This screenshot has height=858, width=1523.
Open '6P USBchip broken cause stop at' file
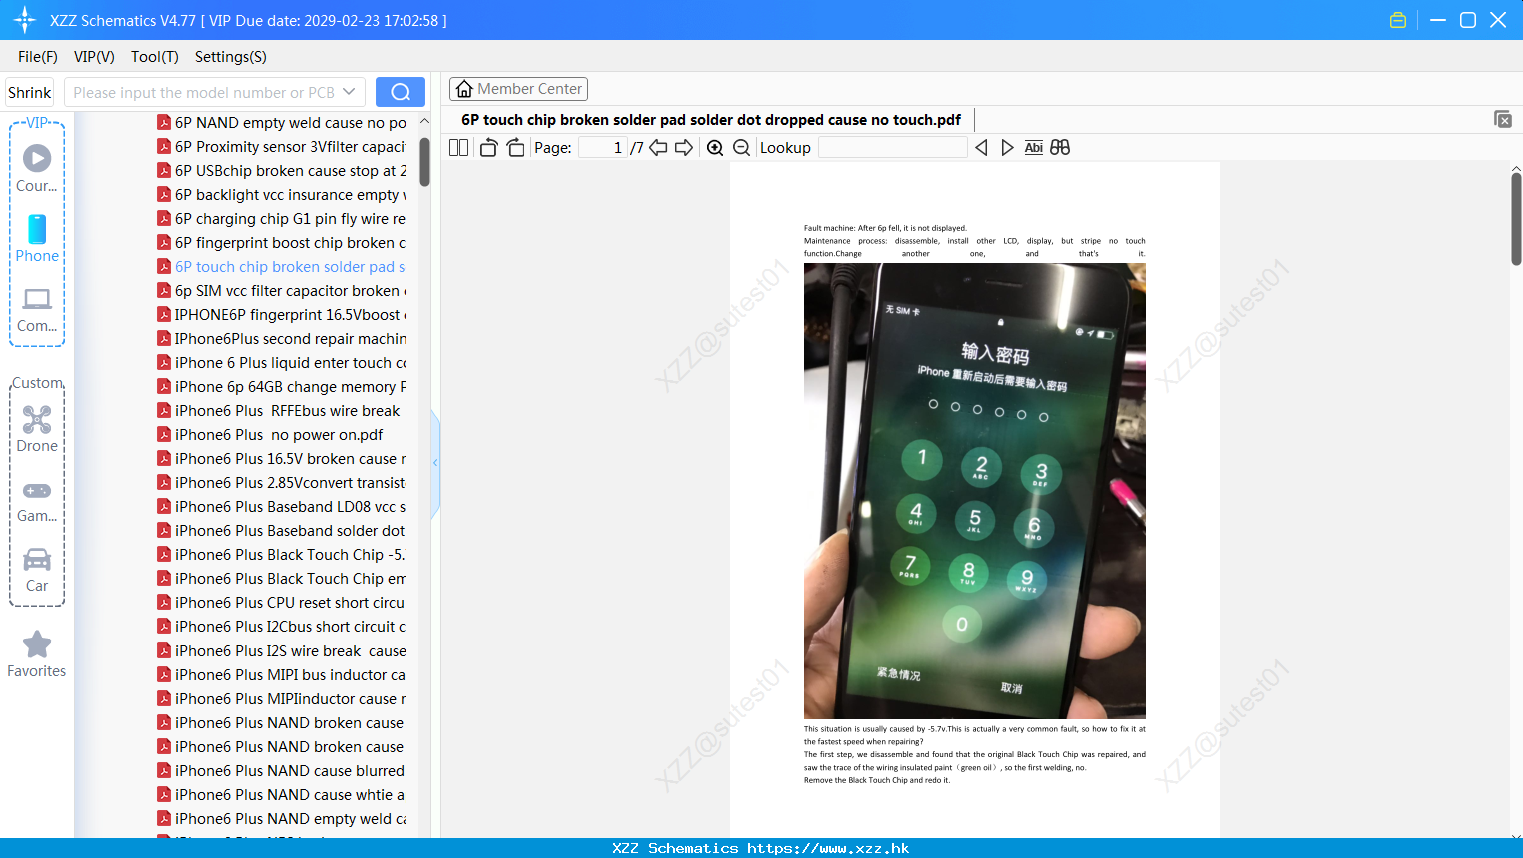point(282,171)
